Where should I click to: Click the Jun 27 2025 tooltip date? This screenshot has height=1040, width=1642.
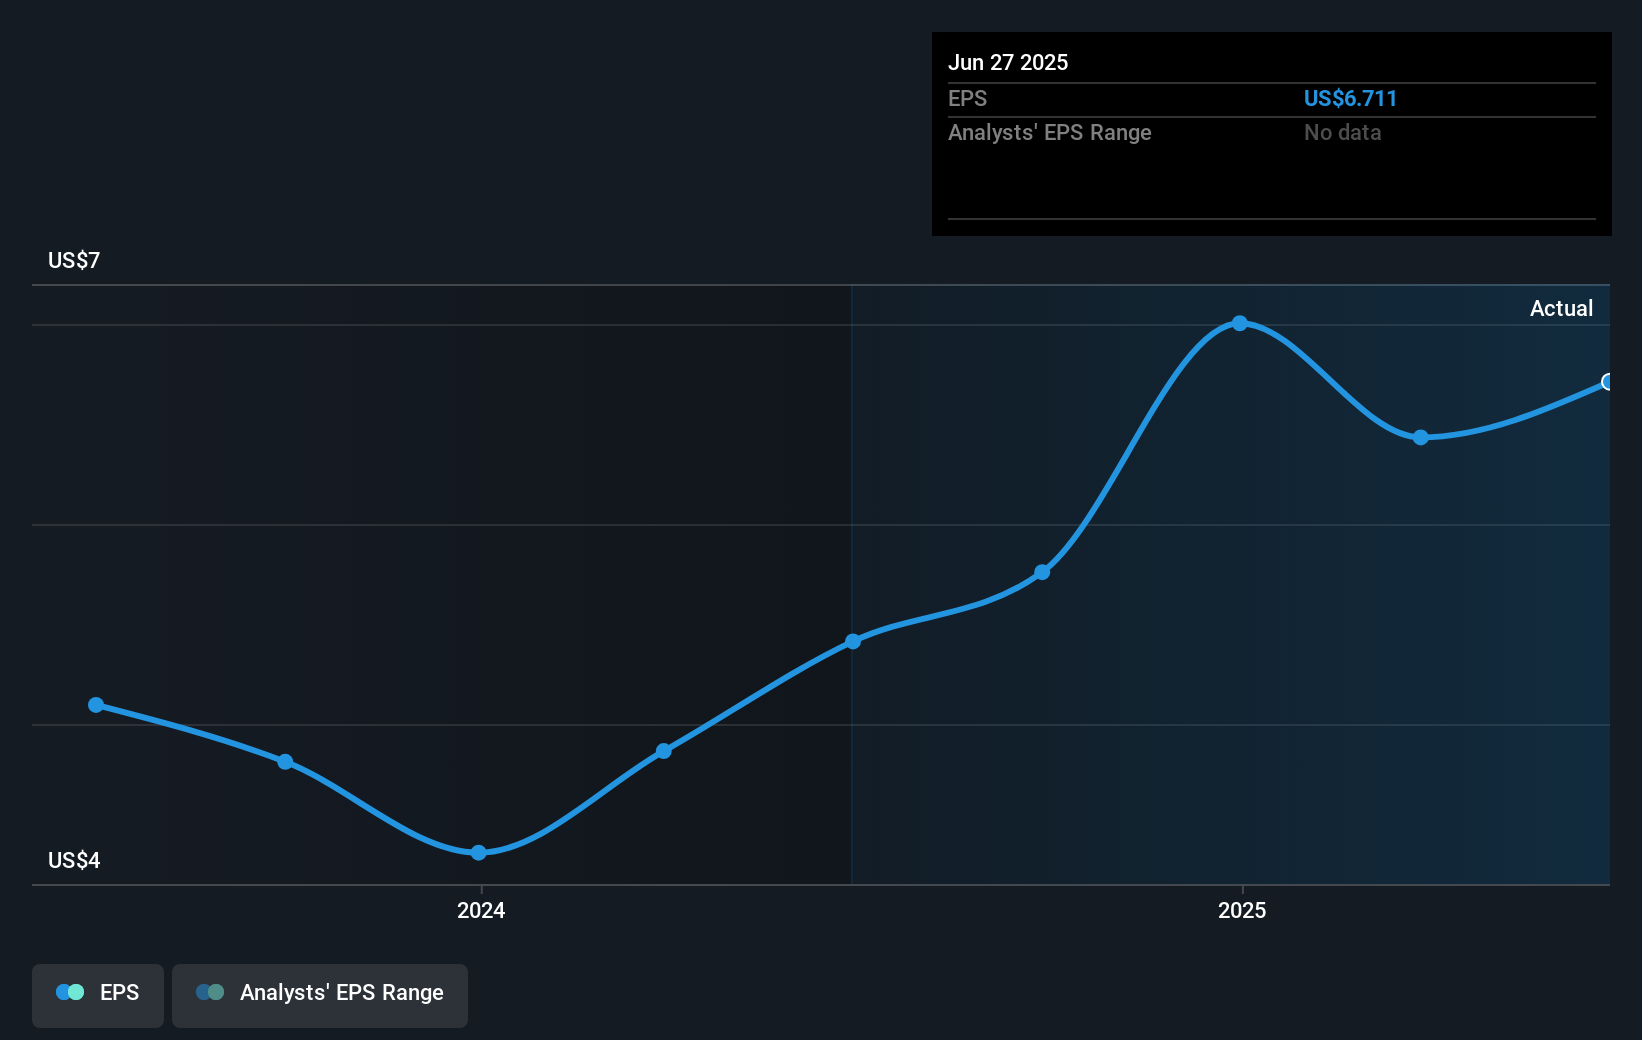click(x=1008, y=62)
